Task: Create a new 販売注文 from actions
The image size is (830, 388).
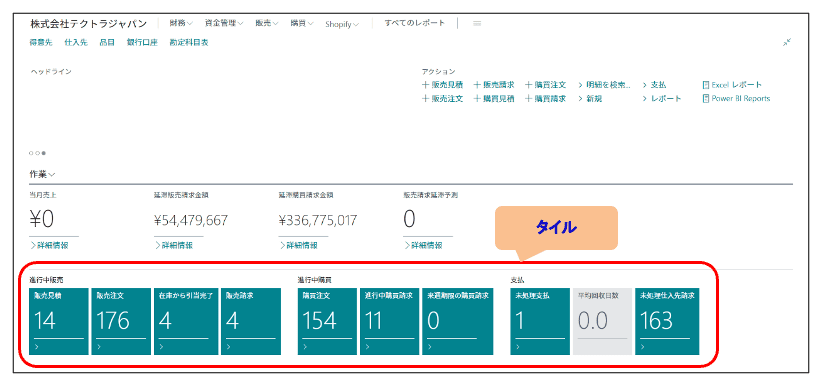Action: coord(443,98)
